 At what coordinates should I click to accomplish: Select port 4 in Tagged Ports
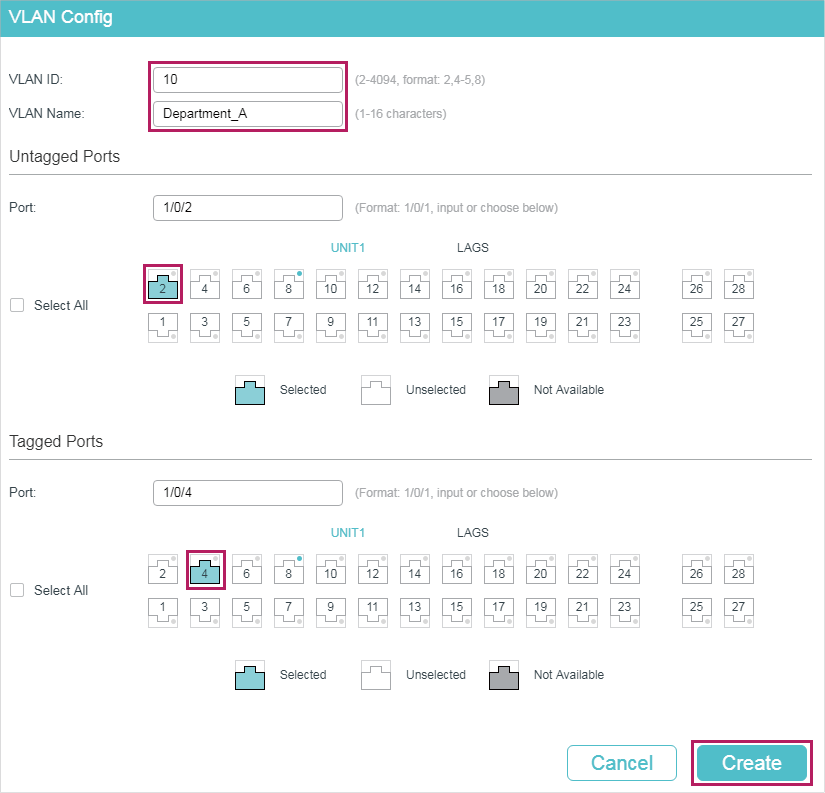(205, 569)
